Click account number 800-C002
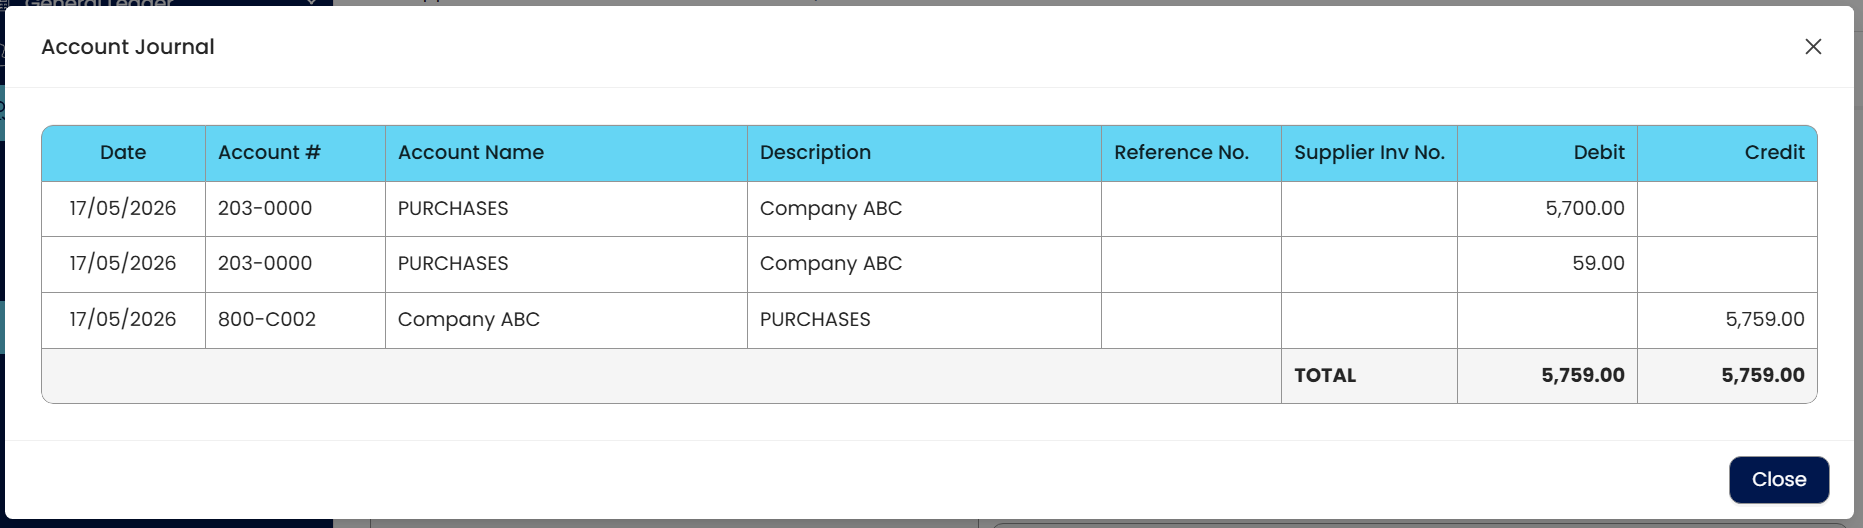 click(x=267, y=320)
